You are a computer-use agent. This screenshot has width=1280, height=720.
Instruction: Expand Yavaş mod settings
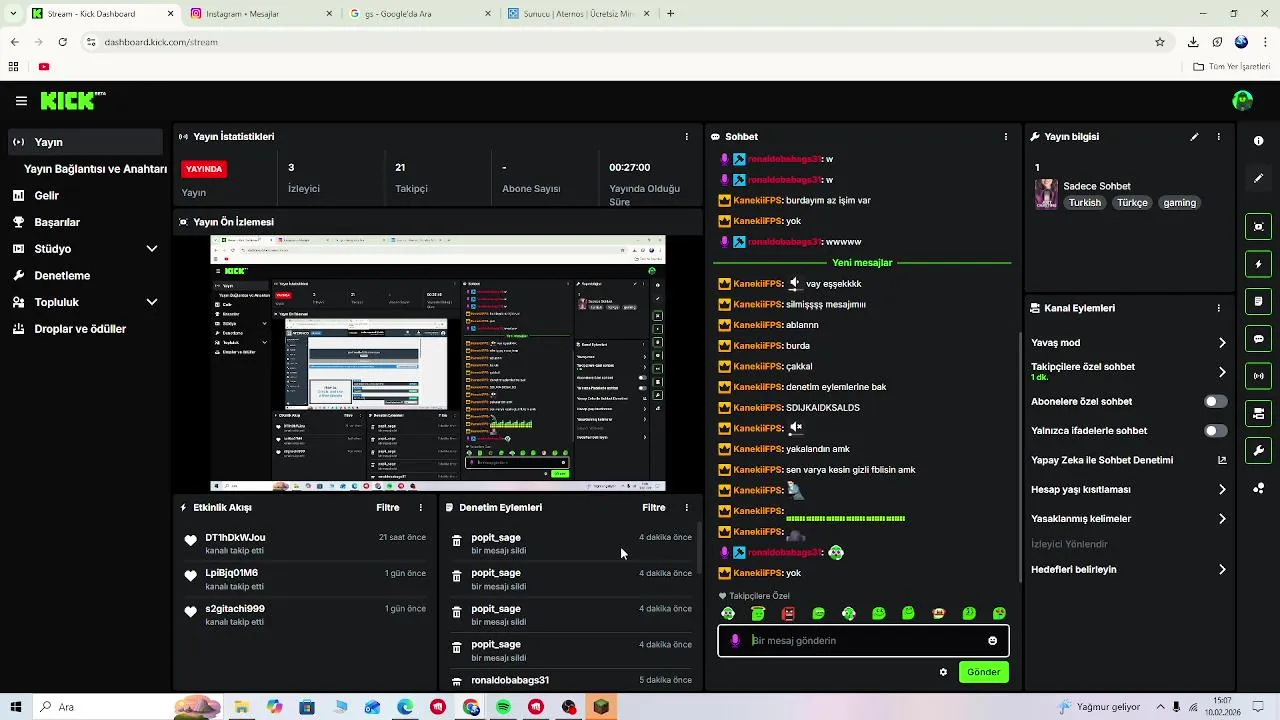pos(1128,343)
